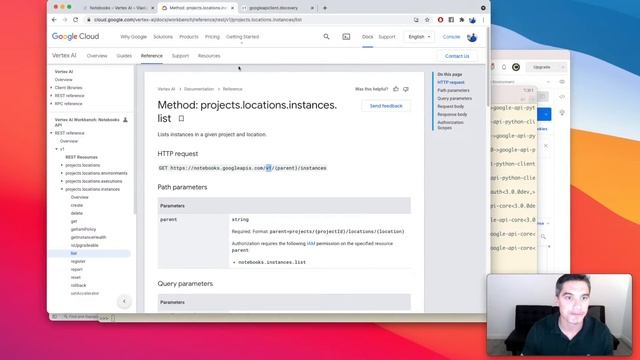Open the Solutions menu
The height and width of the screenshot is (360, 640).
[163, 37]
